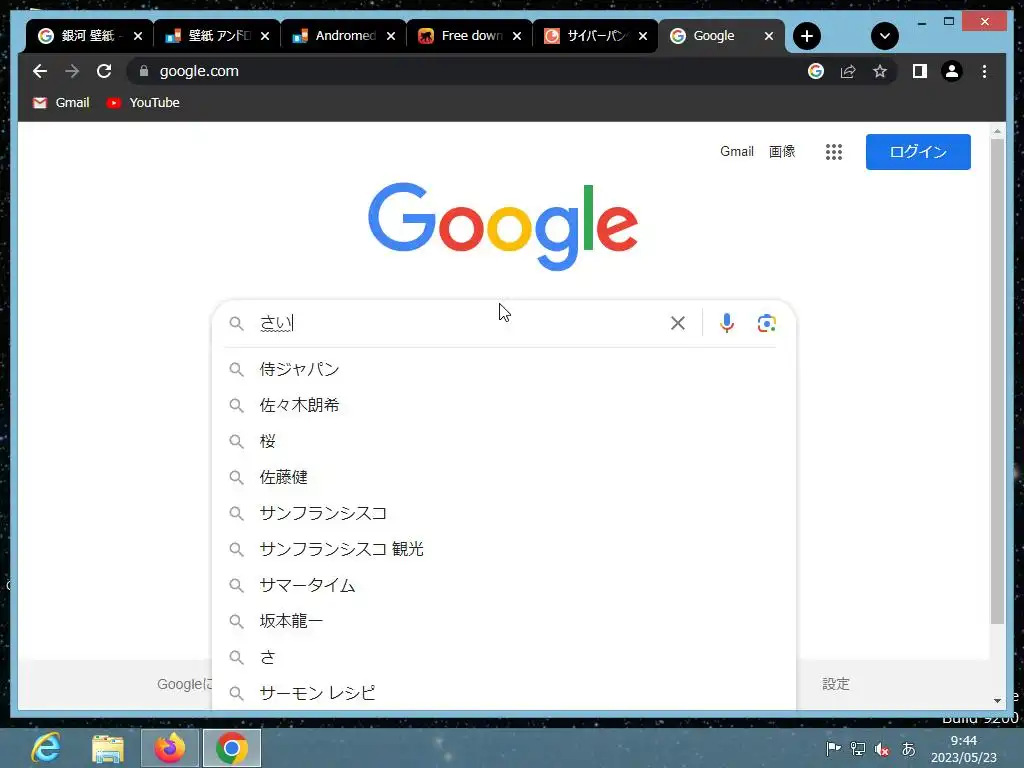Share this page via the share icon

point(848,71)
